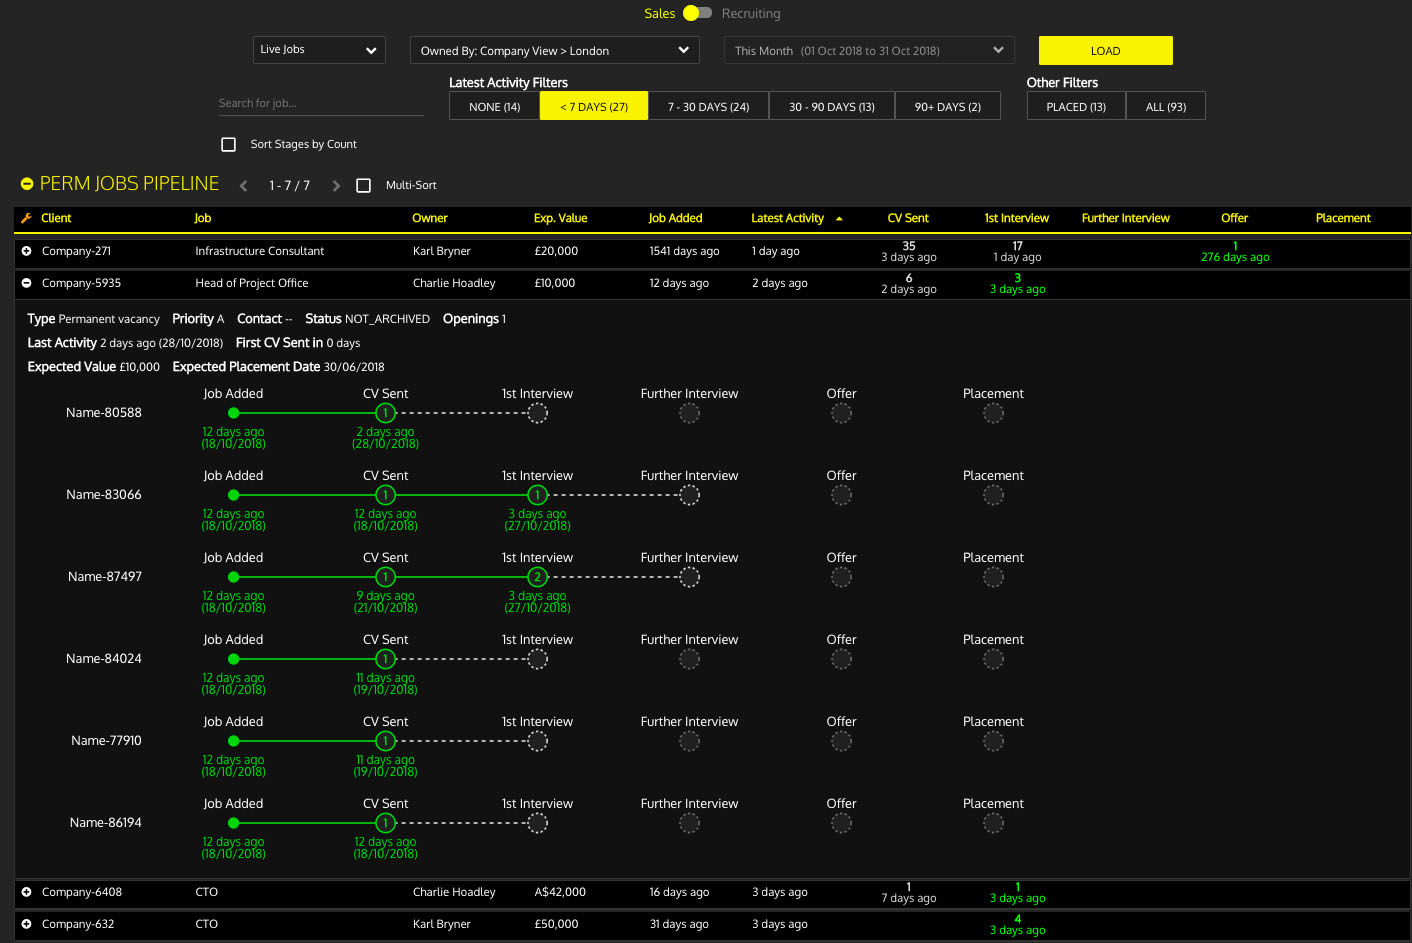This screenshot has height=943, width=1412.
Task: Sort by Further Interview column header
Action: pyautogui.click(x=1125, y=218)
